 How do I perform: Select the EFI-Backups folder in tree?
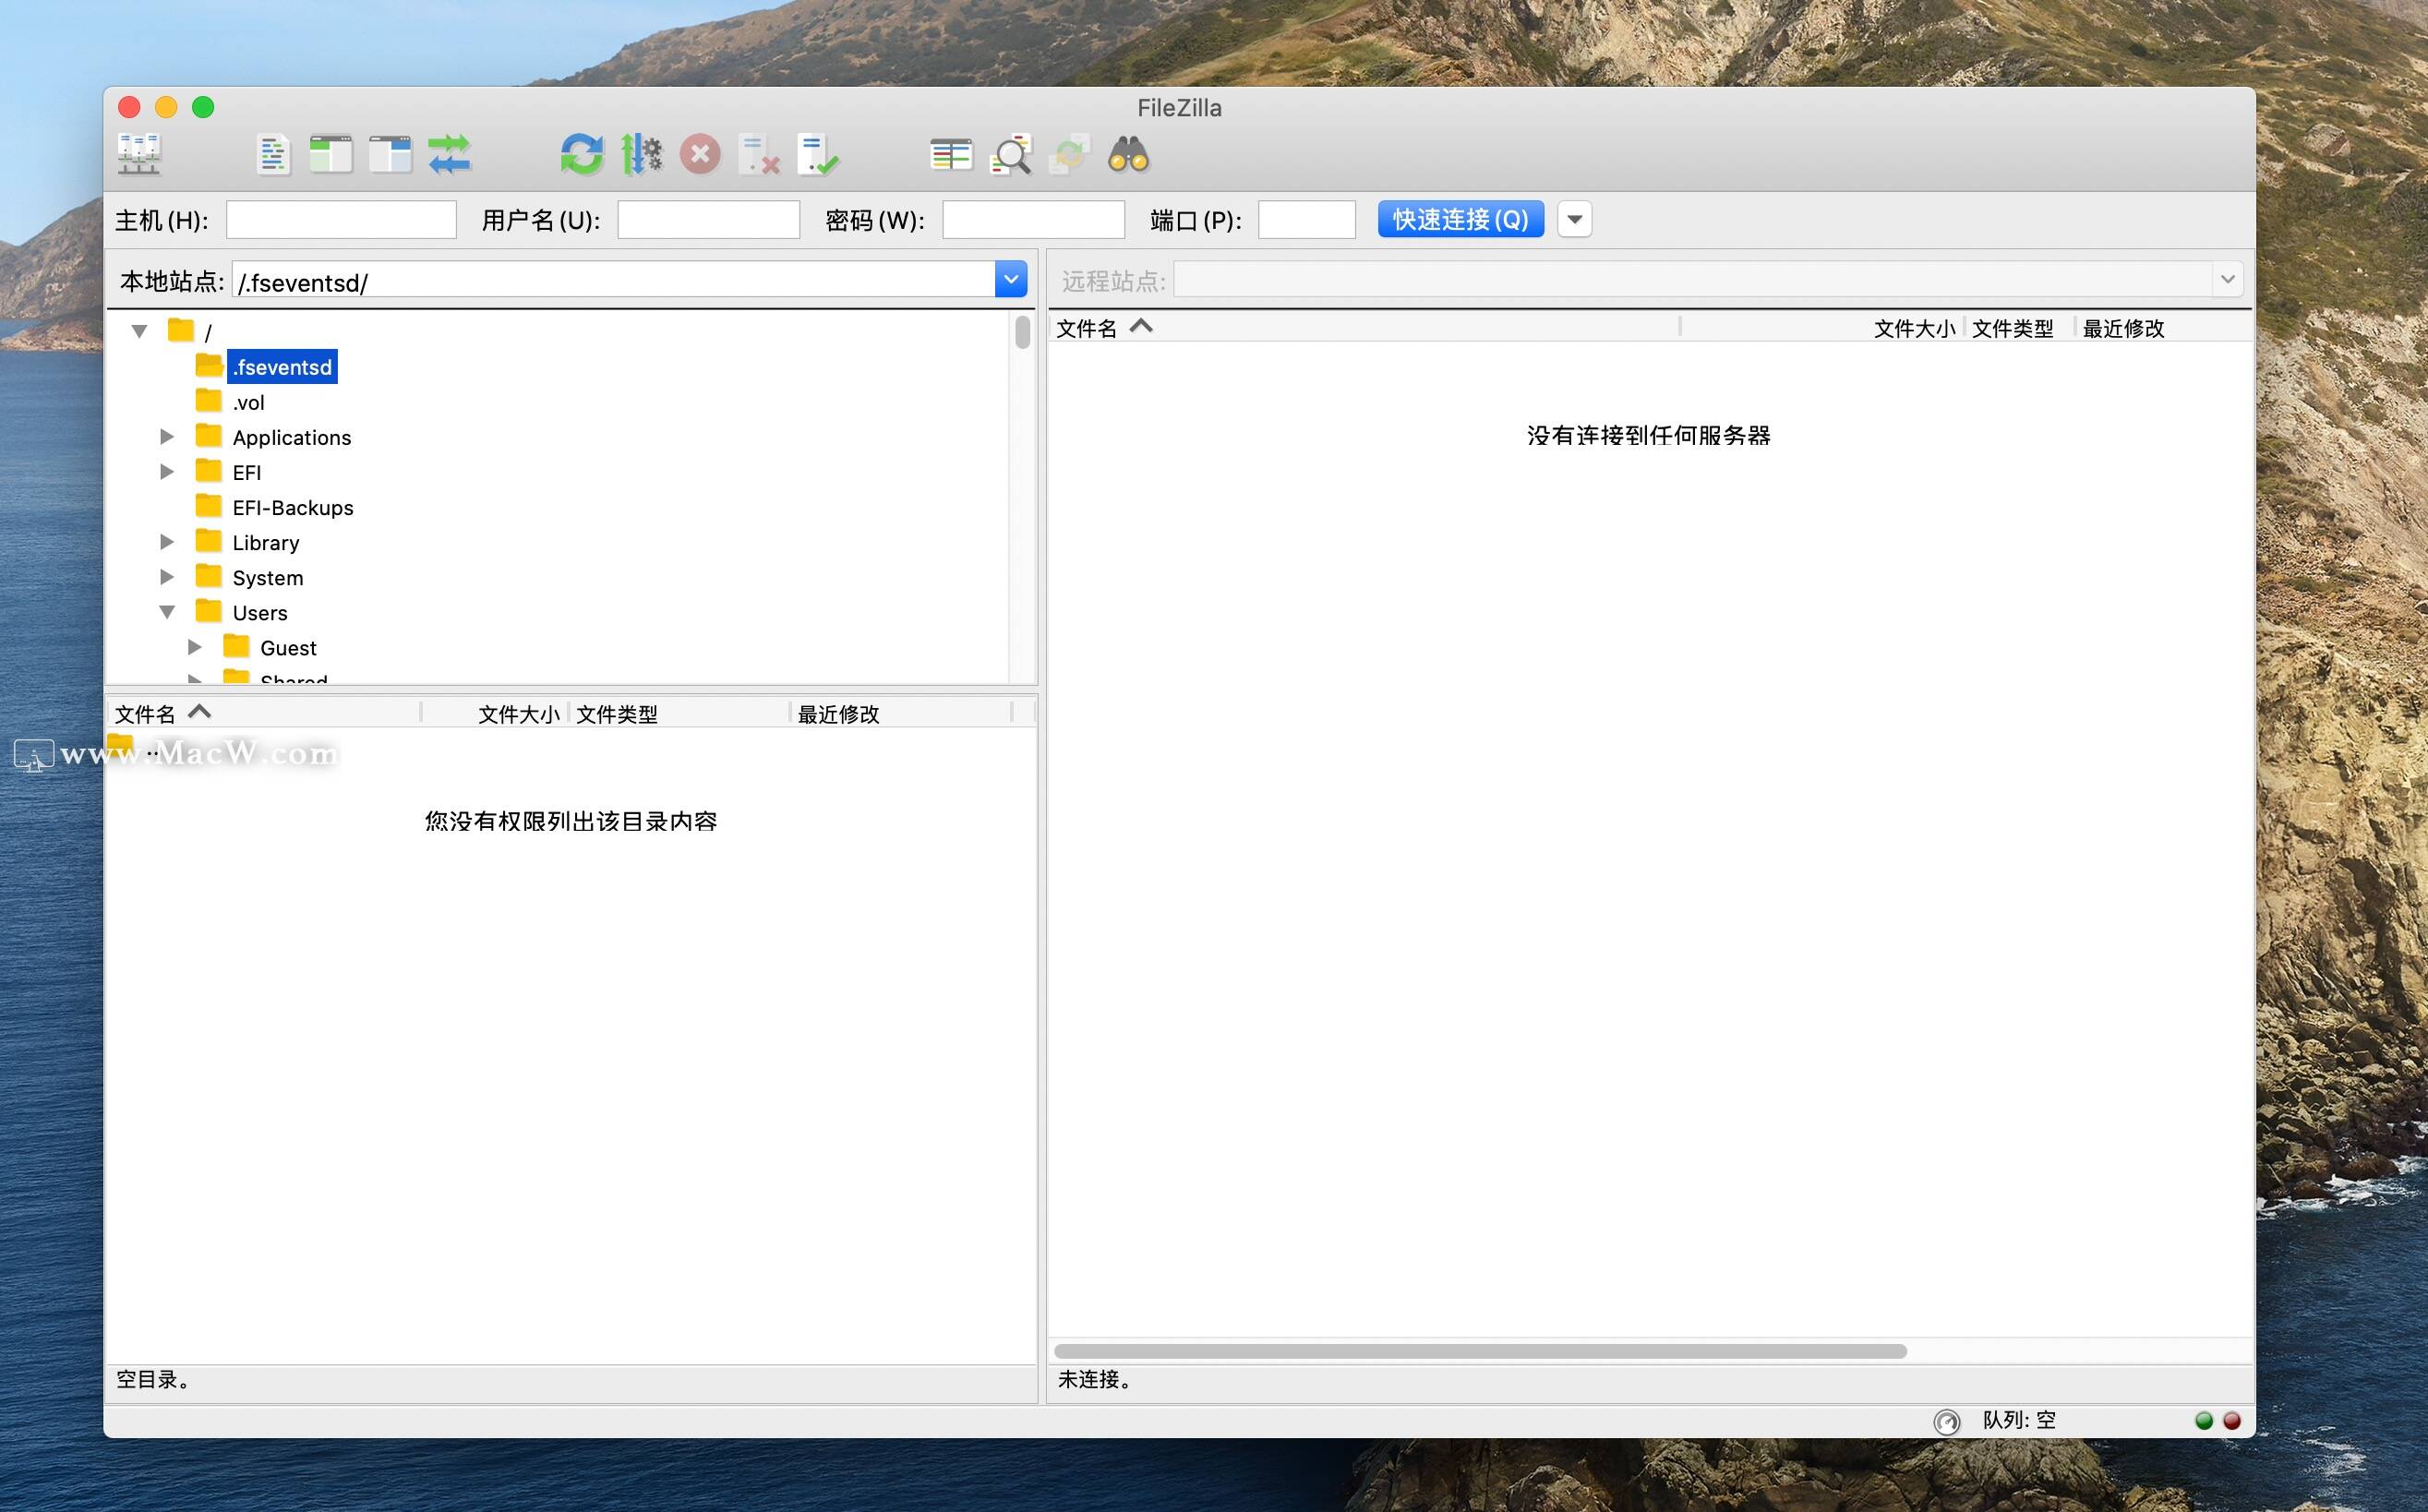(x=293, y=507)
